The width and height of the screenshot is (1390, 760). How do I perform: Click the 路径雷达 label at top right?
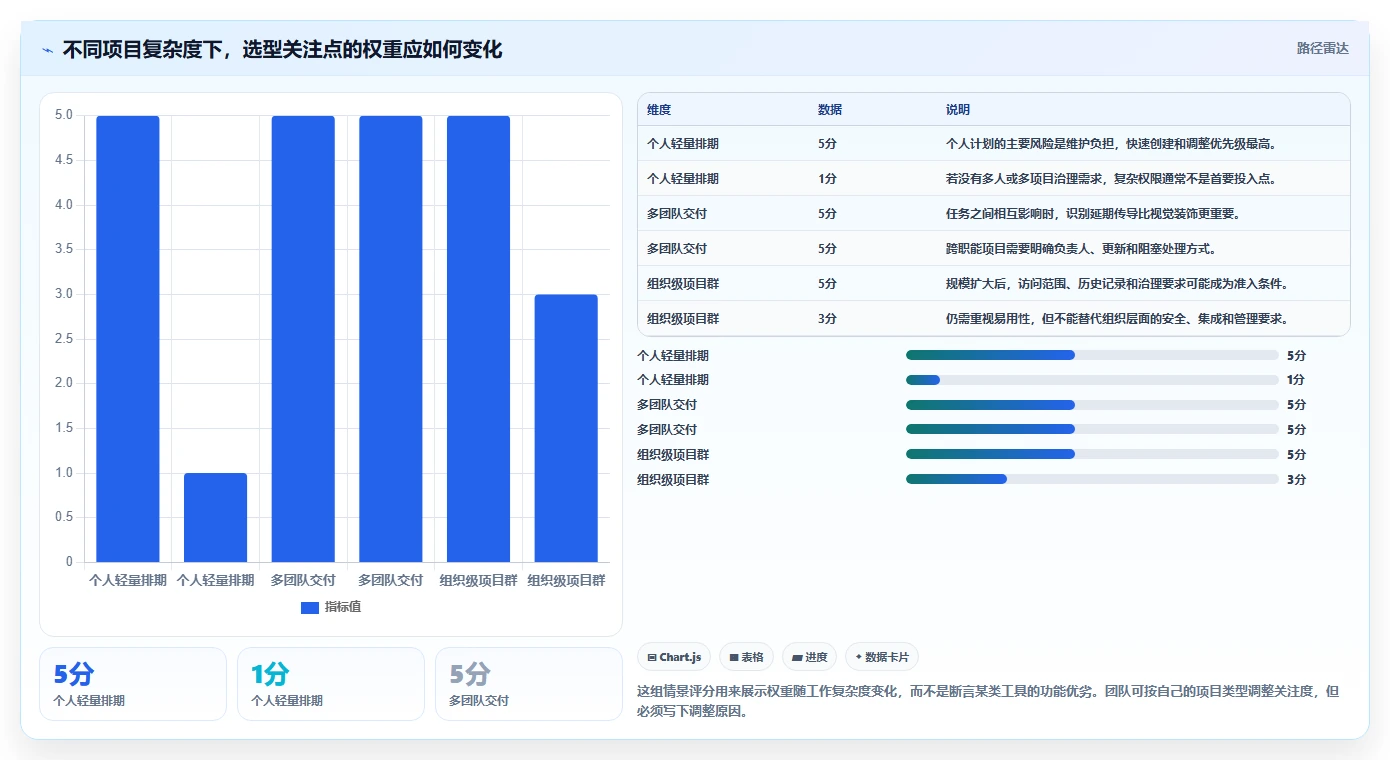(x=1322, y=48)
